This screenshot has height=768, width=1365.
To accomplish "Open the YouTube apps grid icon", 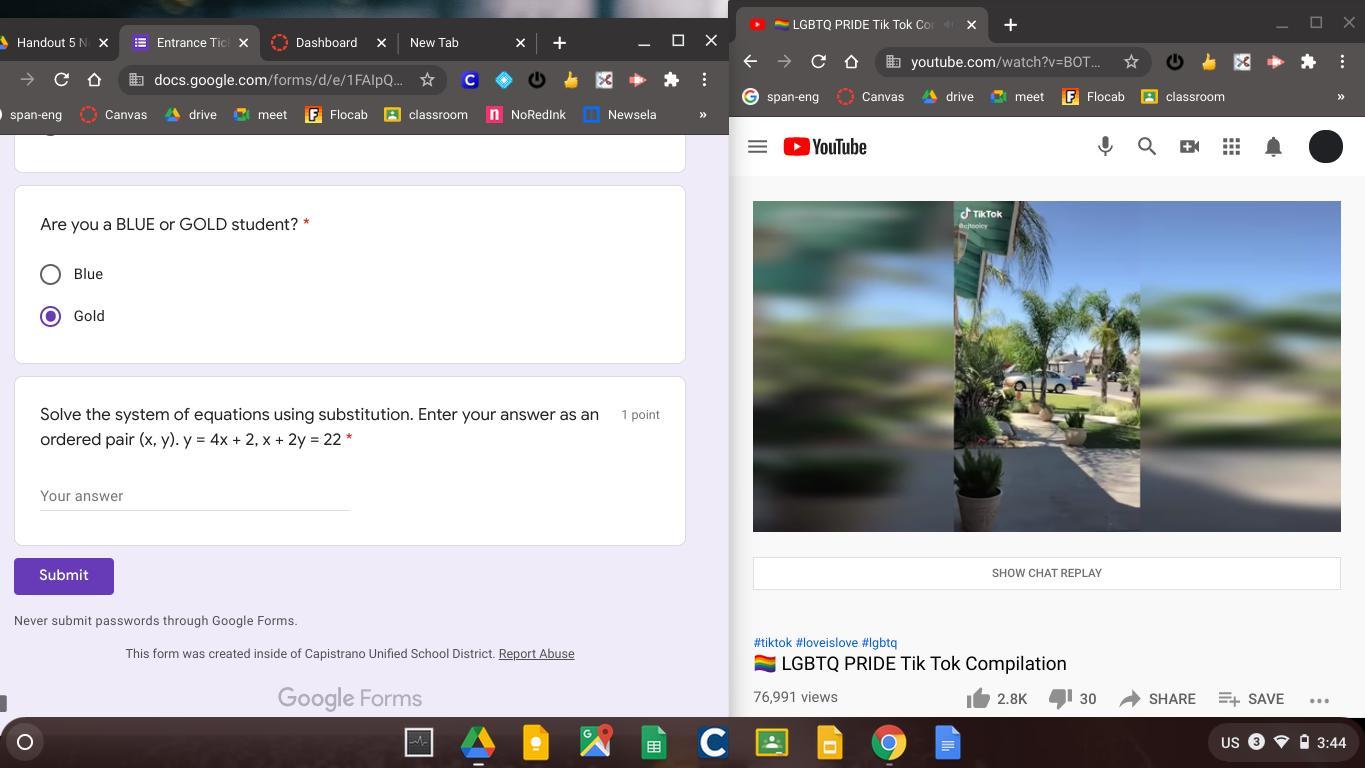I will coord(1231,147).
